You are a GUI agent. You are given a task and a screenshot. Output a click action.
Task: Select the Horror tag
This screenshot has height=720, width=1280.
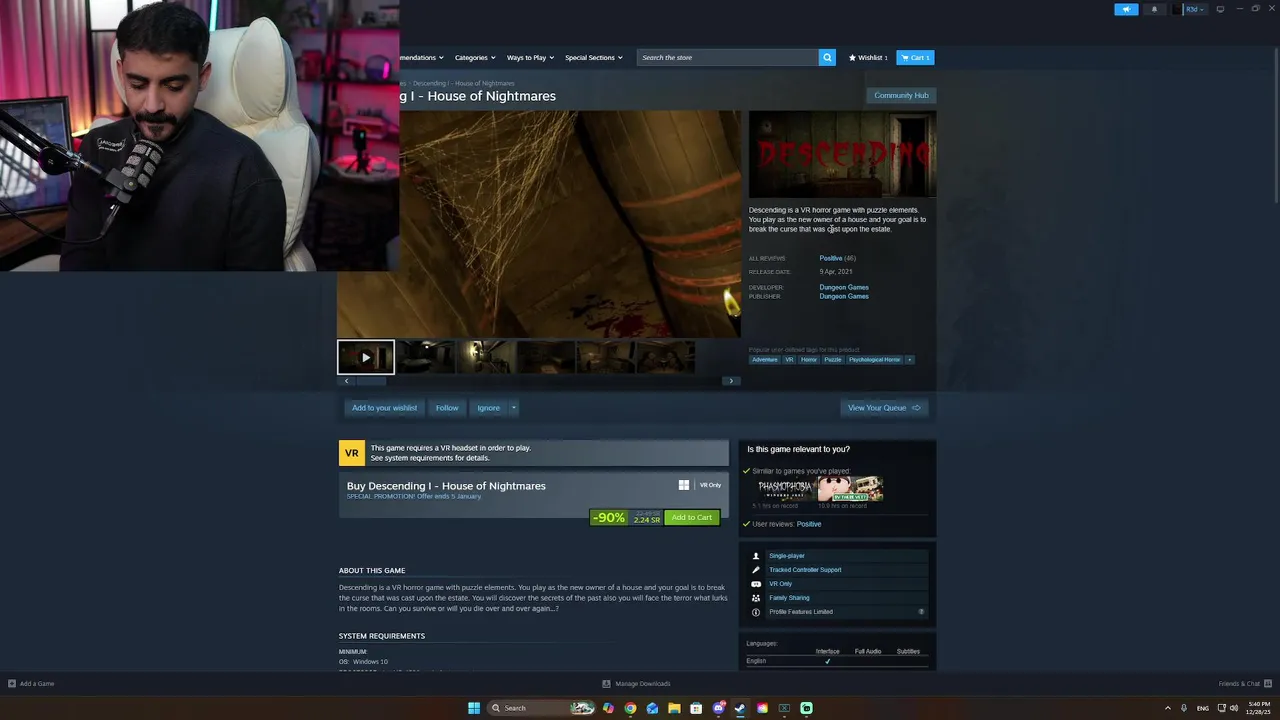(x=809, y=359)
